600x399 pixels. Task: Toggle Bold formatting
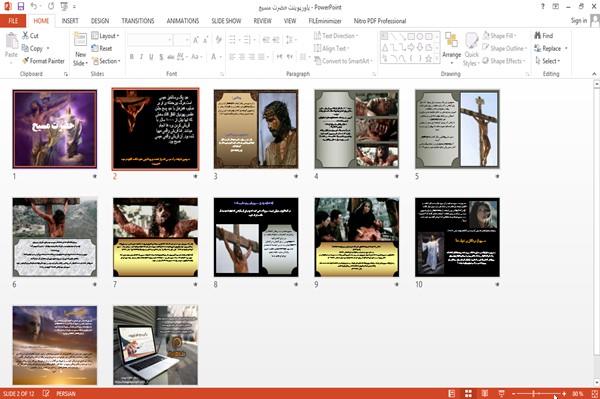[x=132, y=57]
